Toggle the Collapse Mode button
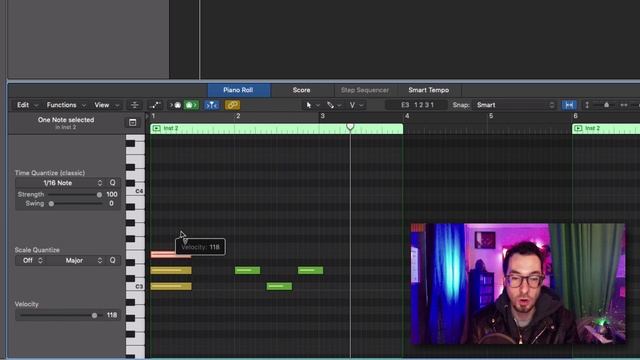The height and width of the screenshot is (360, 640). point(134,105)
